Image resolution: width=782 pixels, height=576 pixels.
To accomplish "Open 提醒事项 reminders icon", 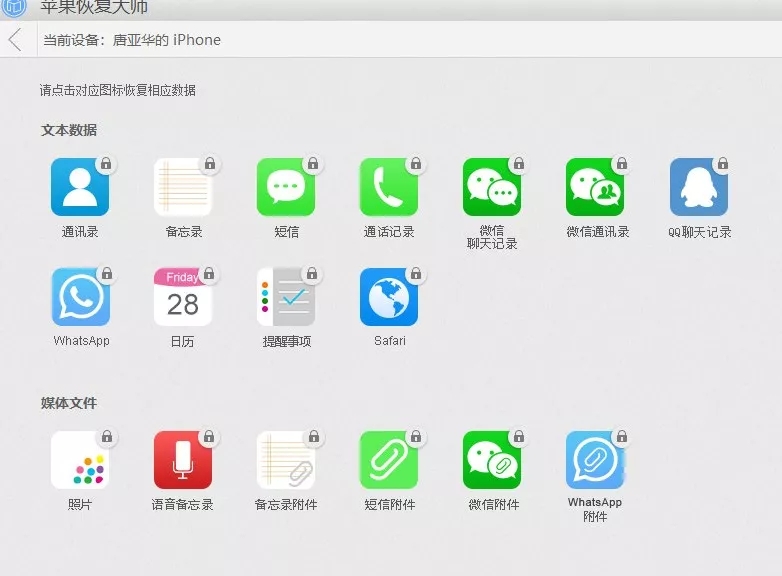I will (x=286, y=297).
